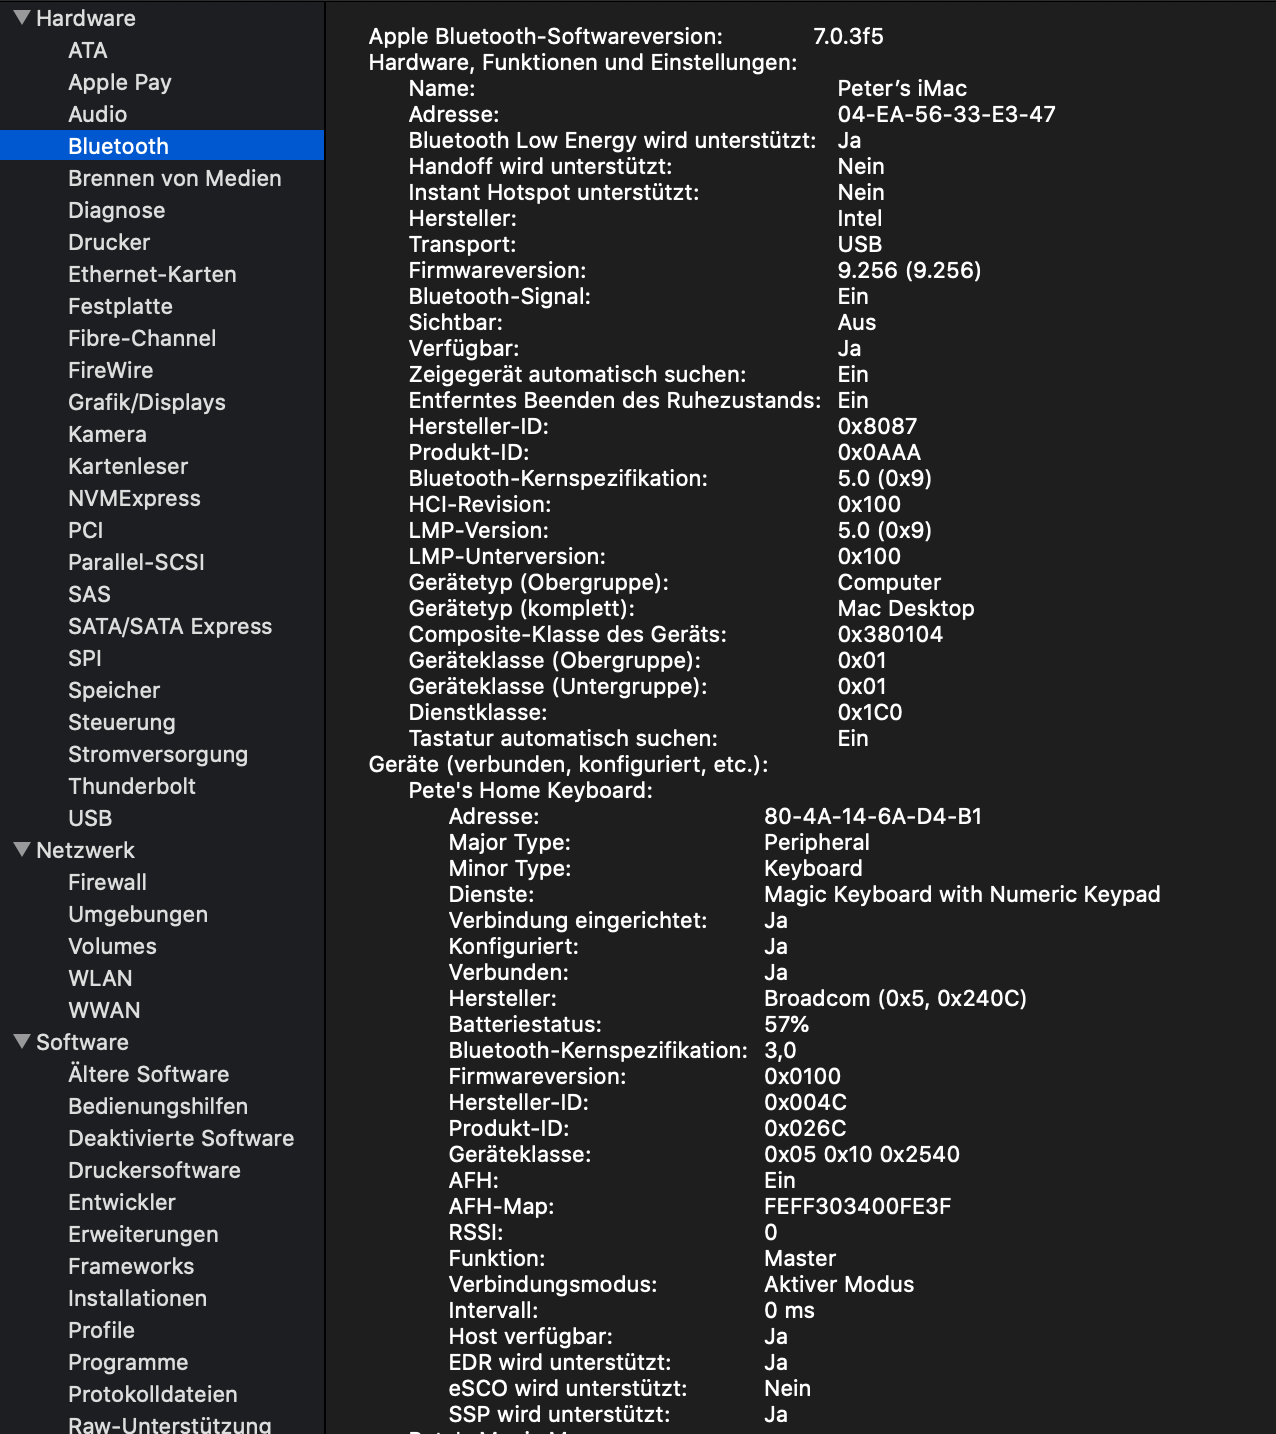Open the Firewall network entry

106,882
